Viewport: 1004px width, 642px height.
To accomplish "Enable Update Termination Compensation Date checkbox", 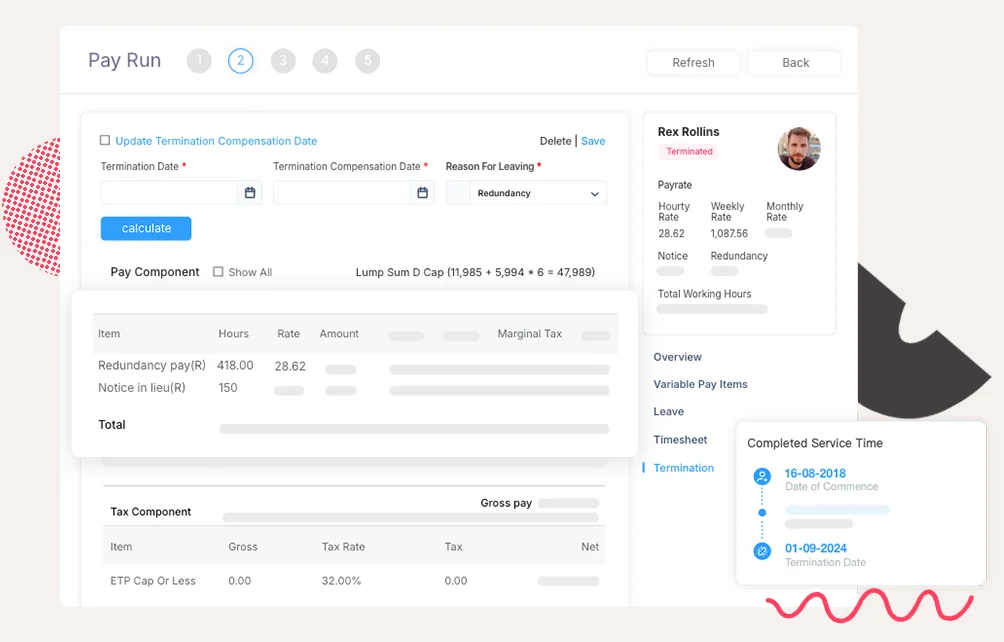I will click(x=106, y=141).
